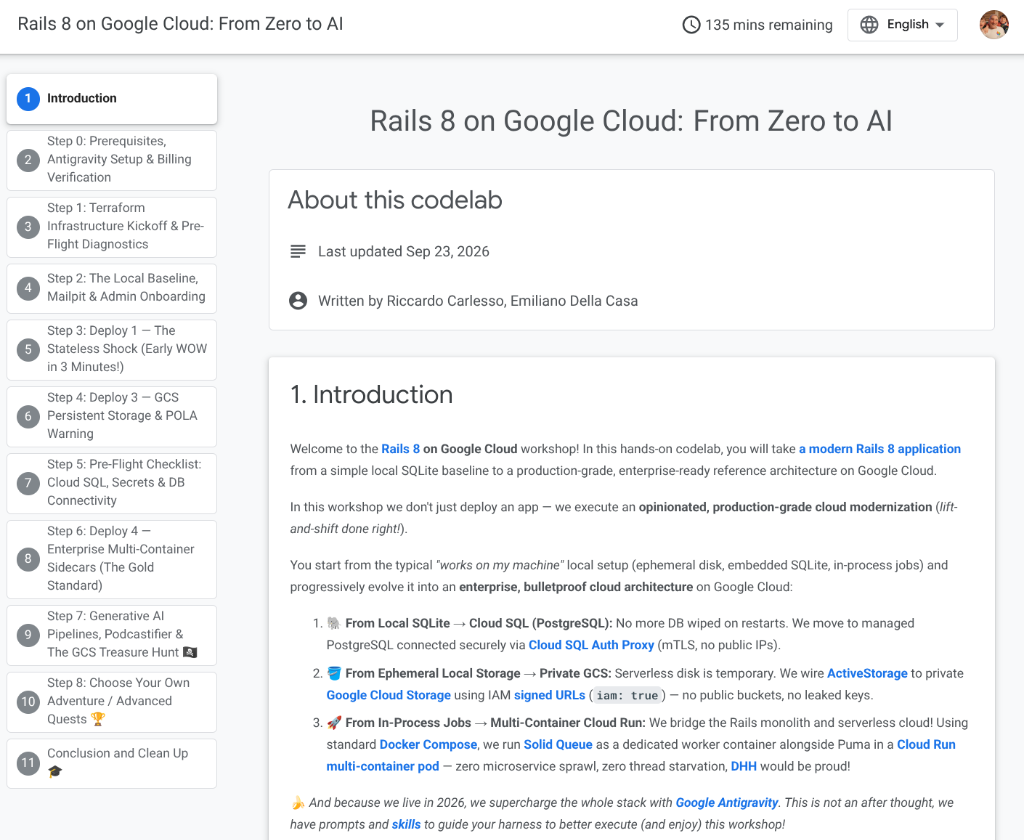This screenshot has height=840, width=1024.
Task: Click step number 4 circle badge
Action: (28, 288)
